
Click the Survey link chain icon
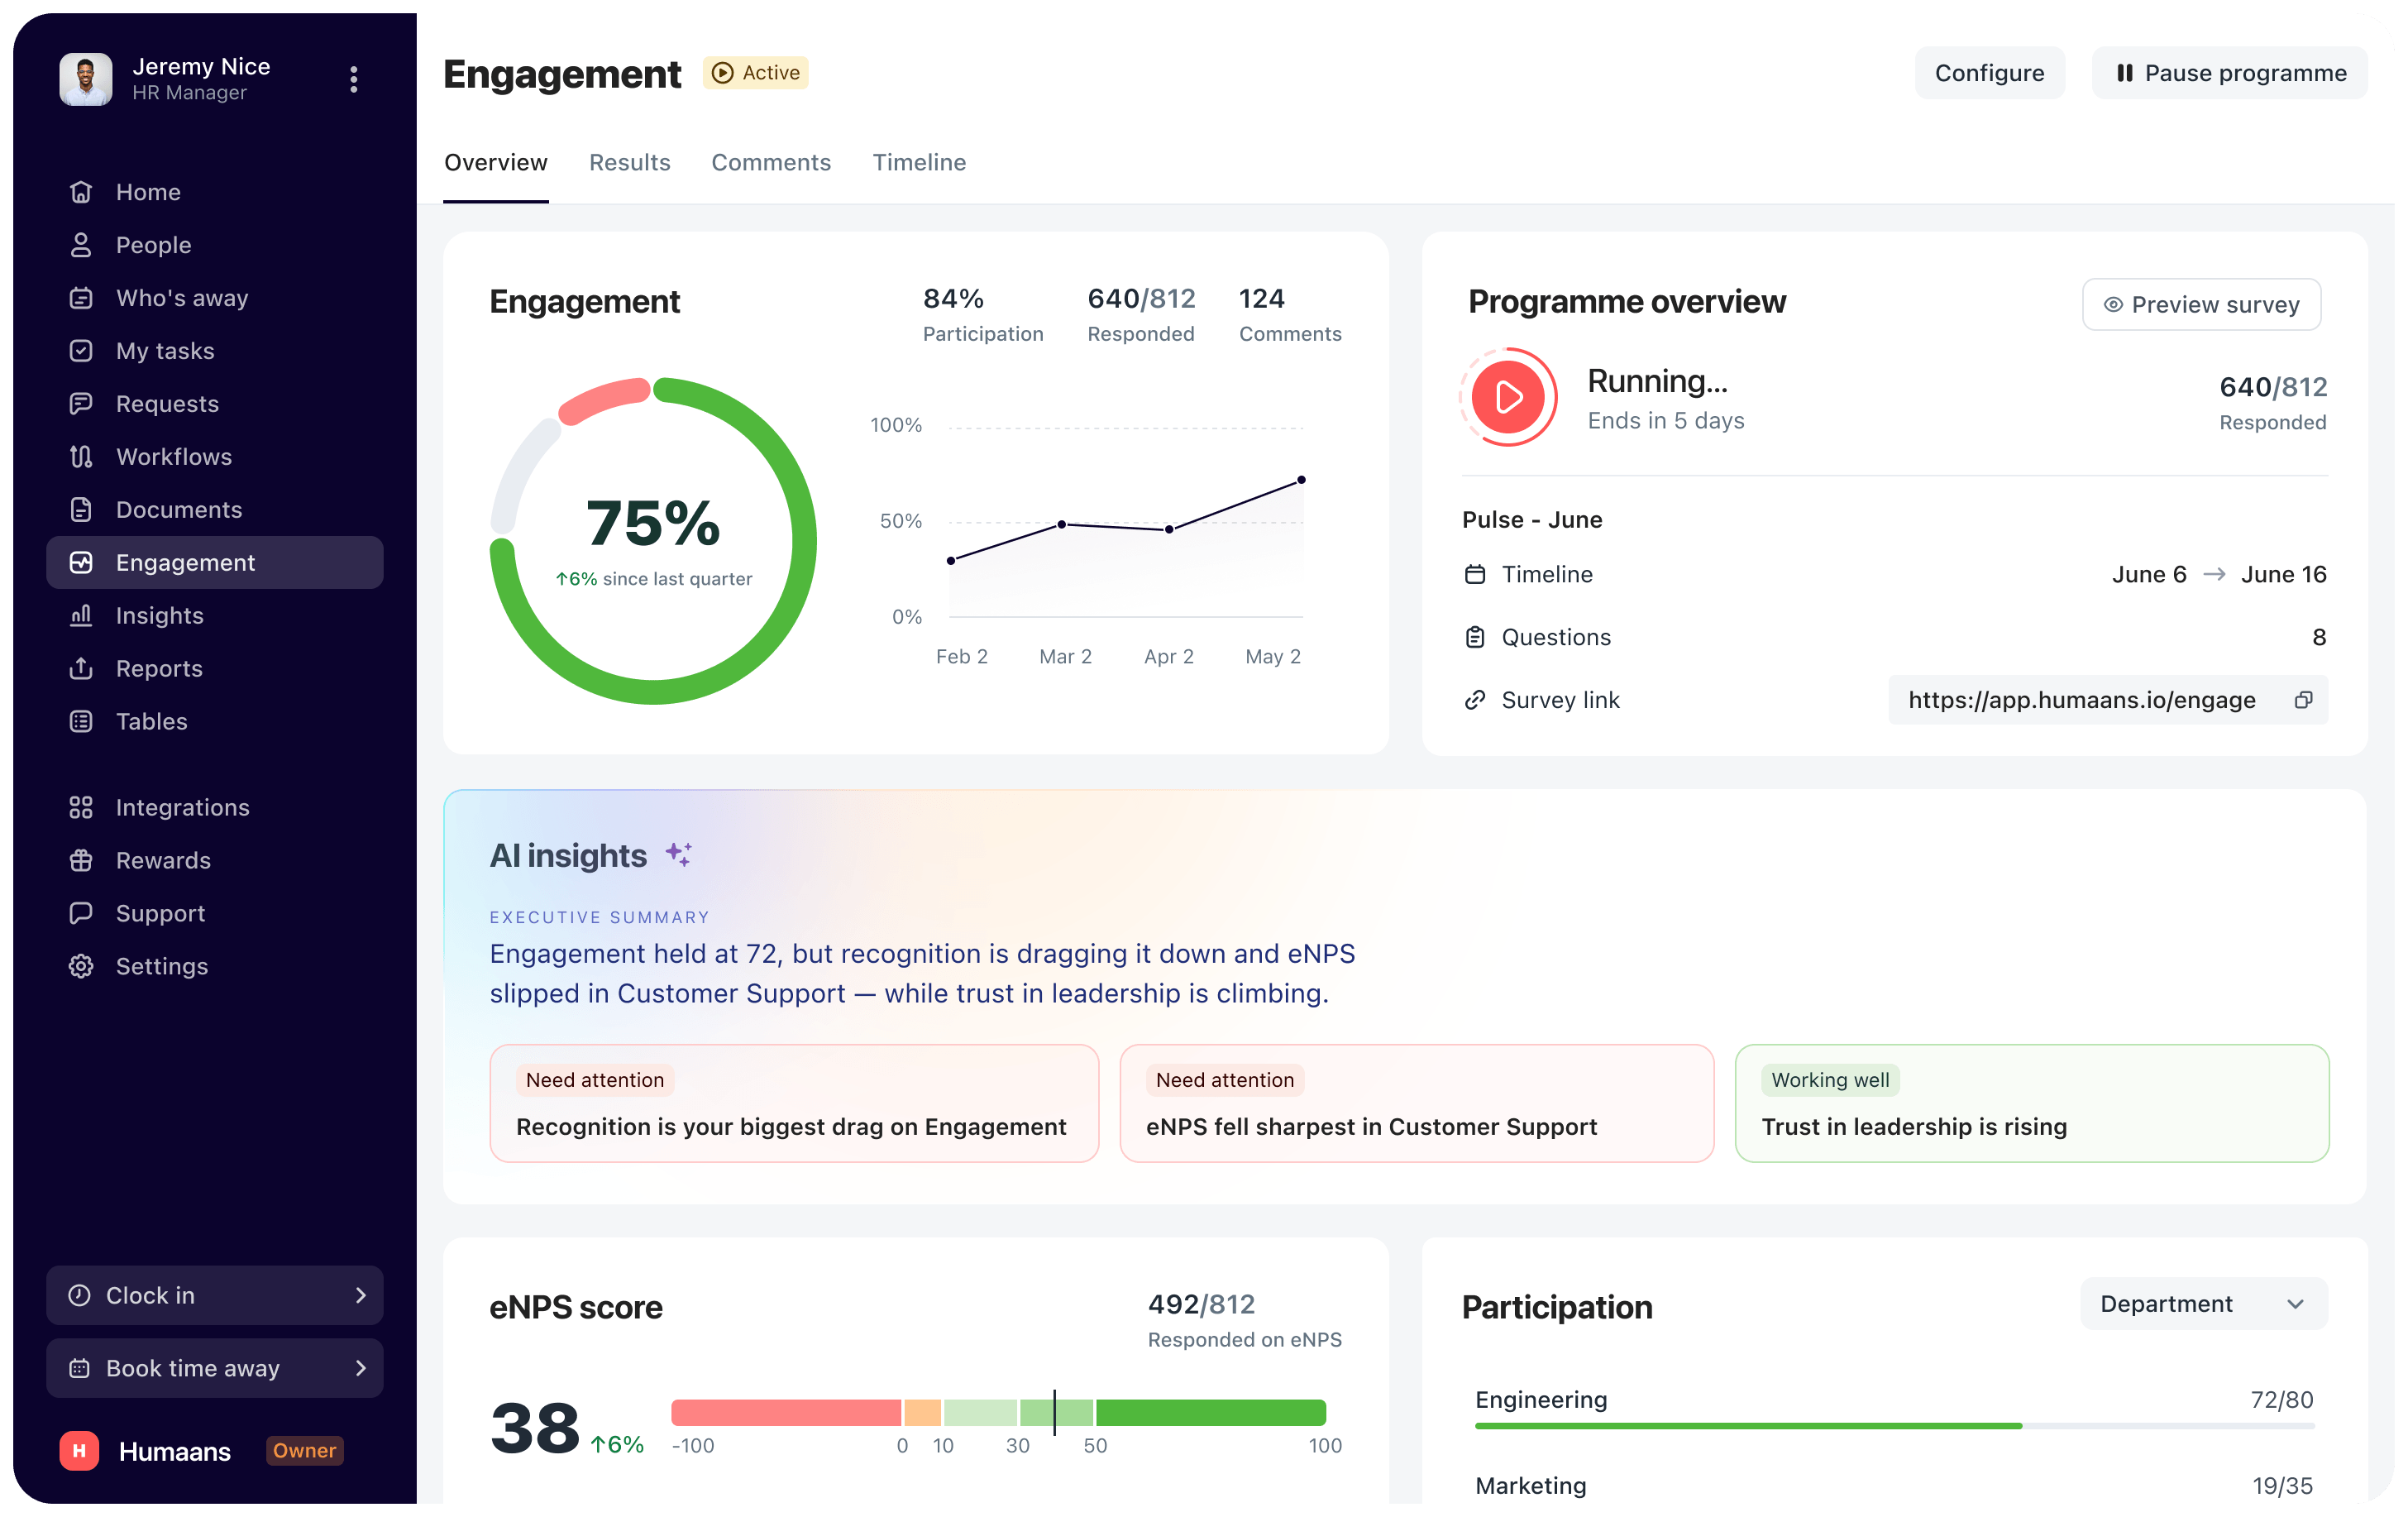click(x=1475, y=701)
